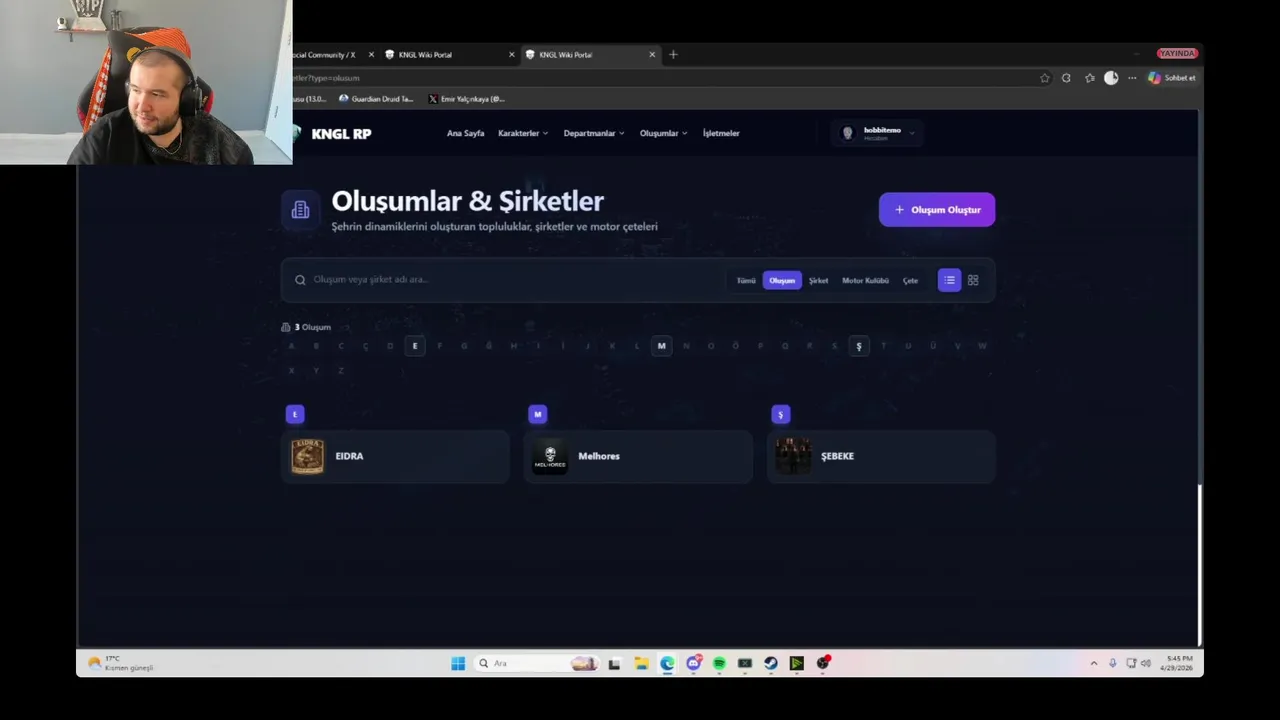Open File Explorer from taskbar
Image resolution: width=1280 pixels, height=720 pixels.
click(641, 663)
